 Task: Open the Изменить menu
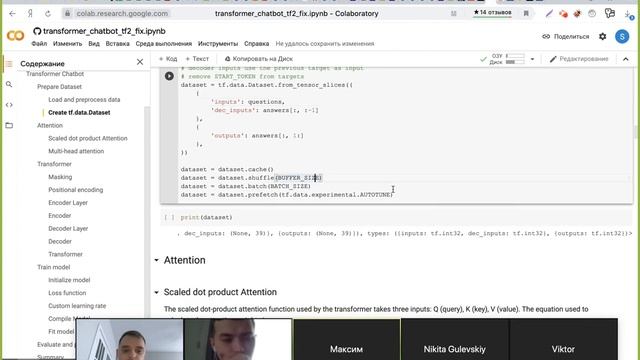click(67, 44)
